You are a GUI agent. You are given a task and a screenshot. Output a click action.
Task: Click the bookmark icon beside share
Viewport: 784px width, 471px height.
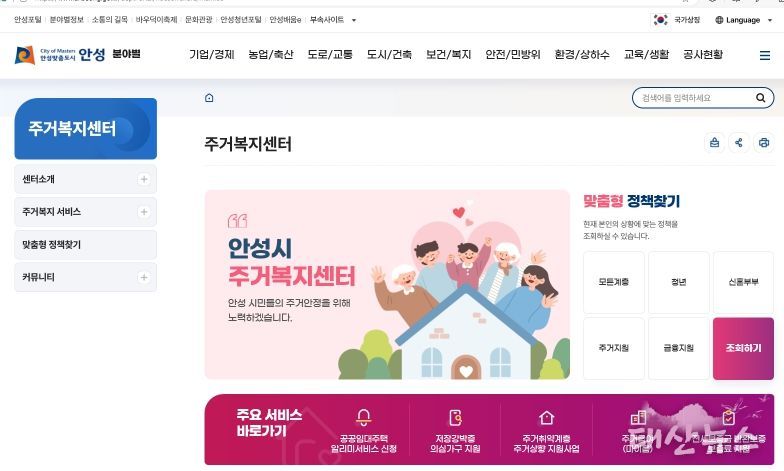(714, 143)
